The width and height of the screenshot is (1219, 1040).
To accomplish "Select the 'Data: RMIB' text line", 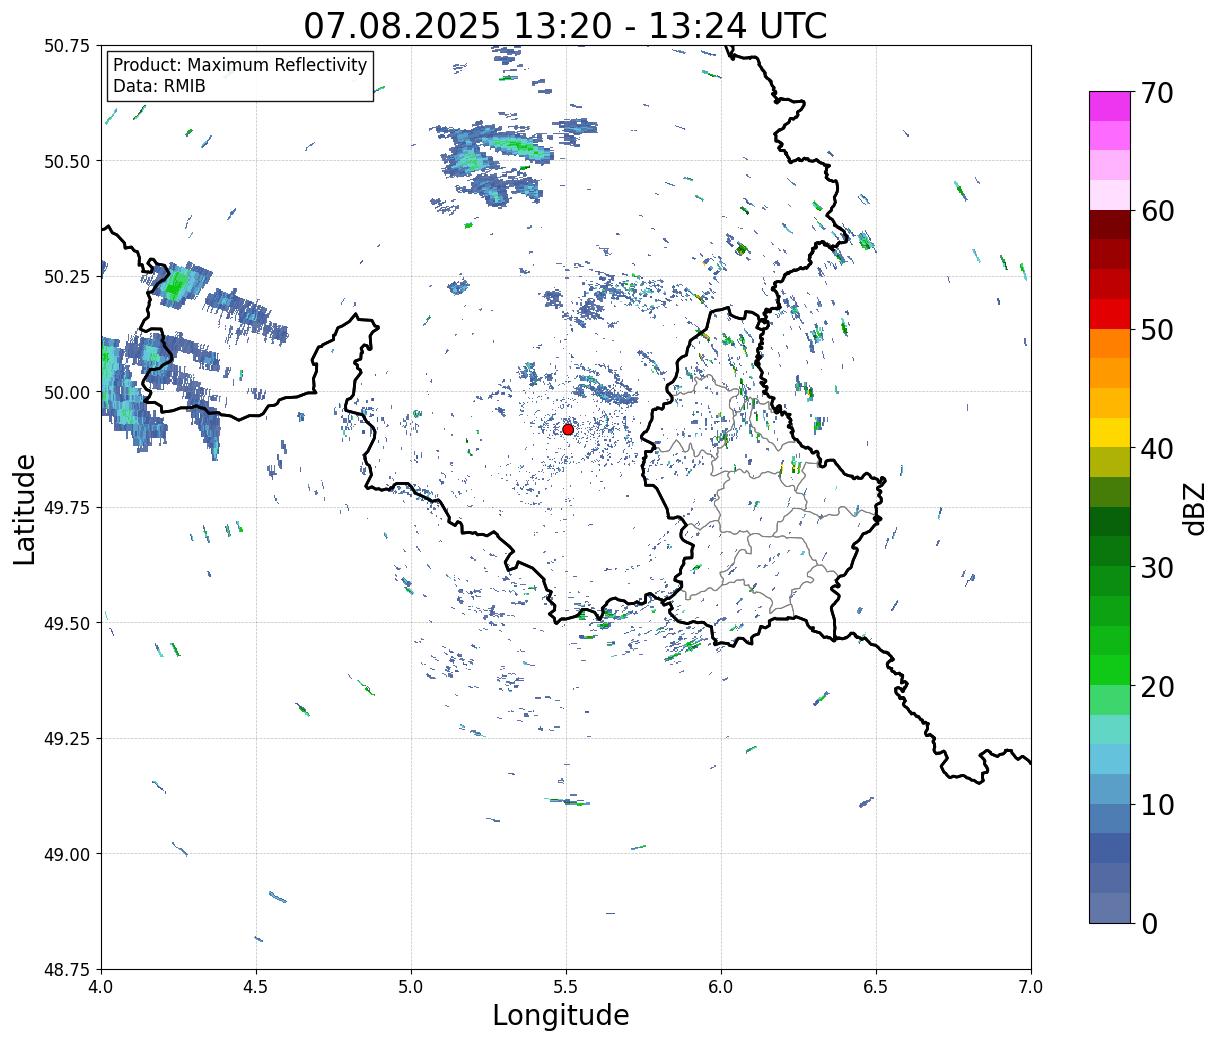I will pos(159,86).
